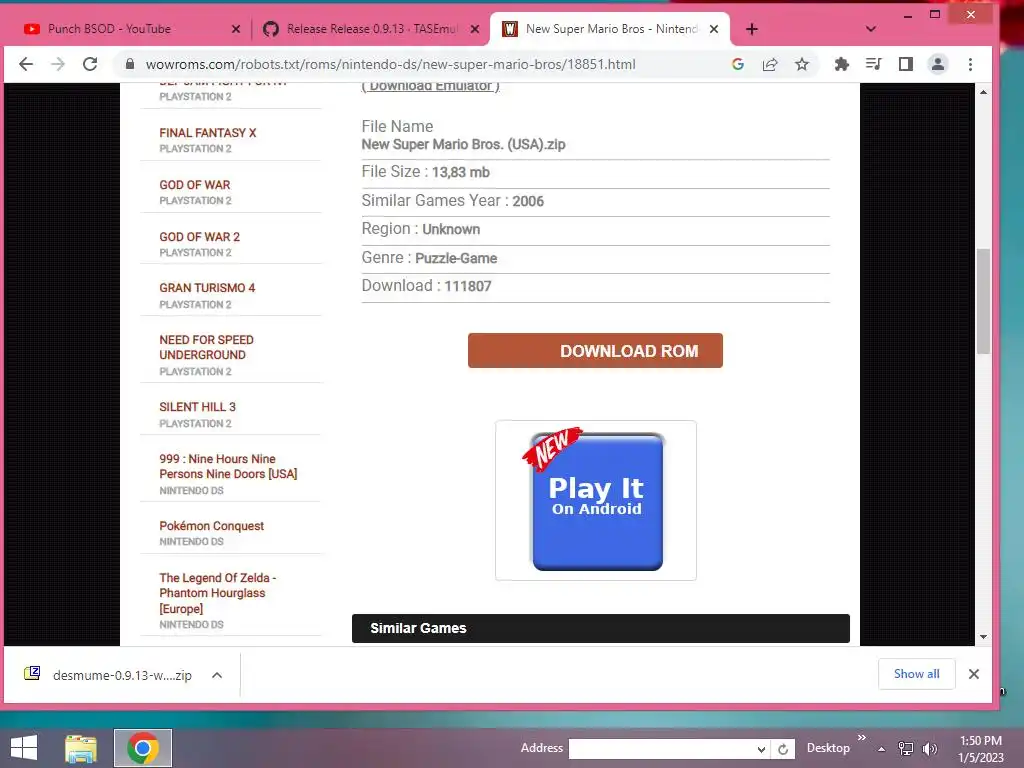Open the volume speaker icon

click(x=930, y=748)
